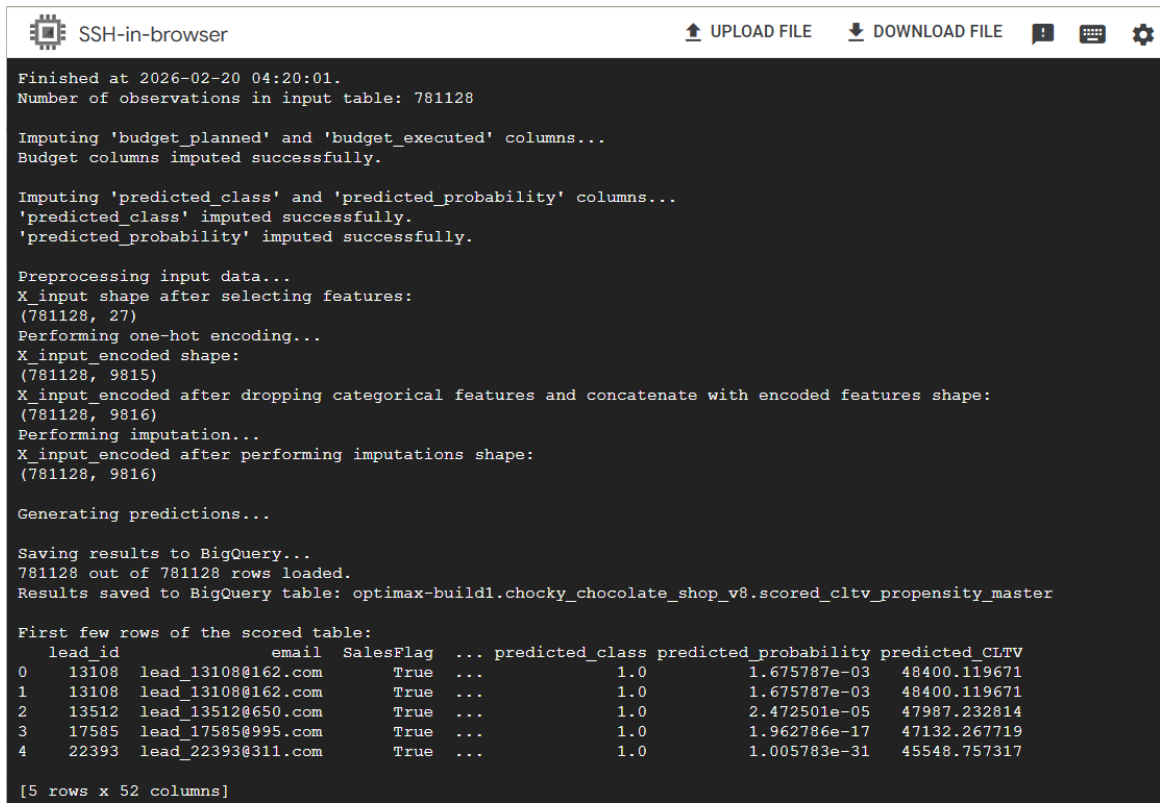Click the 'Budget columns imputed successfully.' line
Image resolution: width=1162 pixels, height=803 pixels.
(x=199, y=158)
